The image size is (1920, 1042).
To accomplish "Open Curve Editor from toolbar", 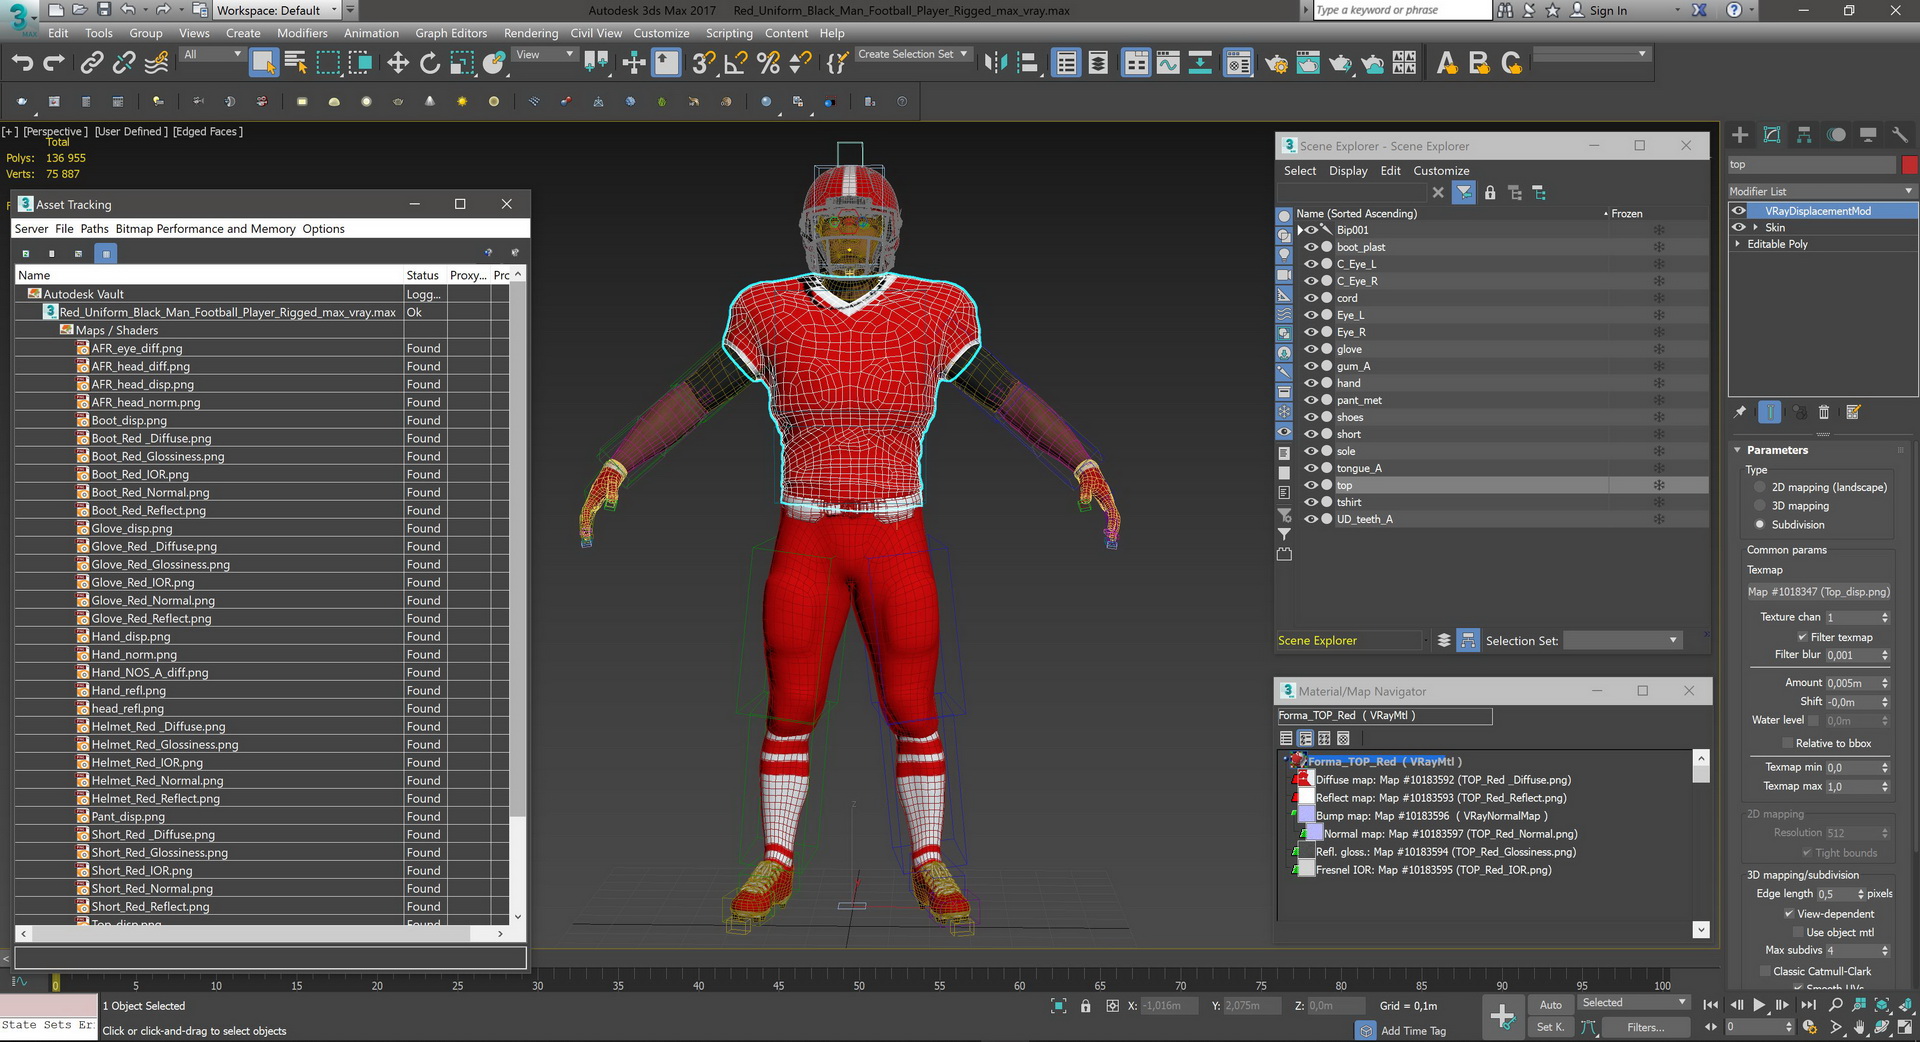I will pos(1168,63).
